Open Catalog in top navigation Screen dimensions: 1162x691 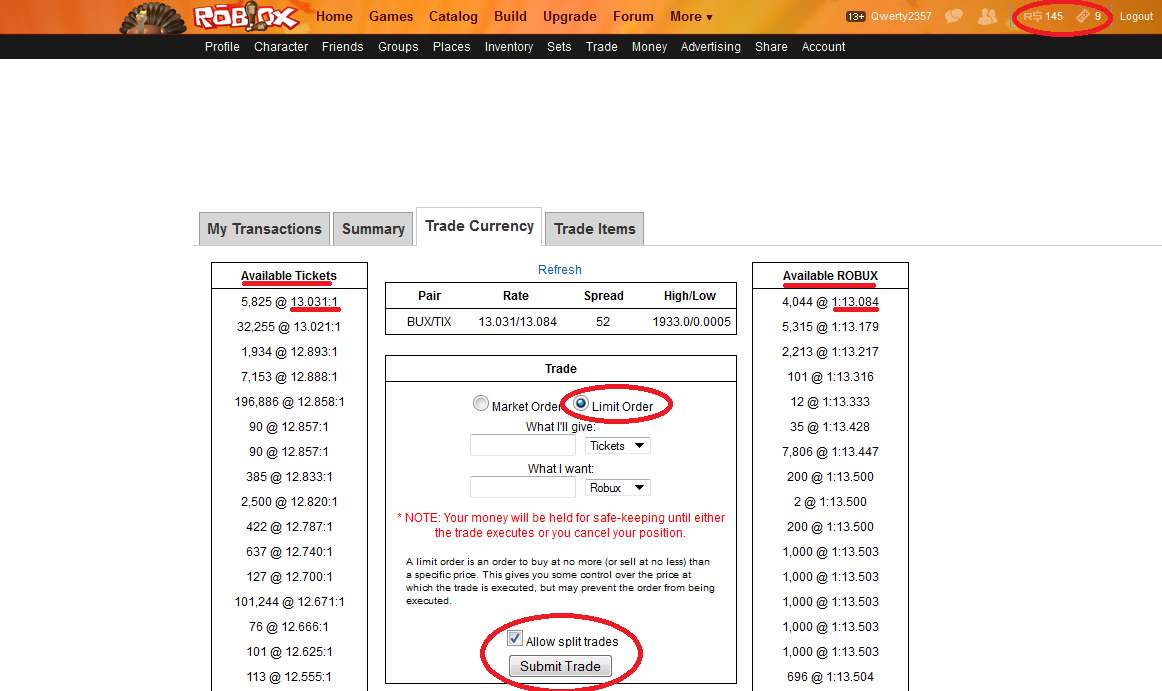click(x=454, y=16)
